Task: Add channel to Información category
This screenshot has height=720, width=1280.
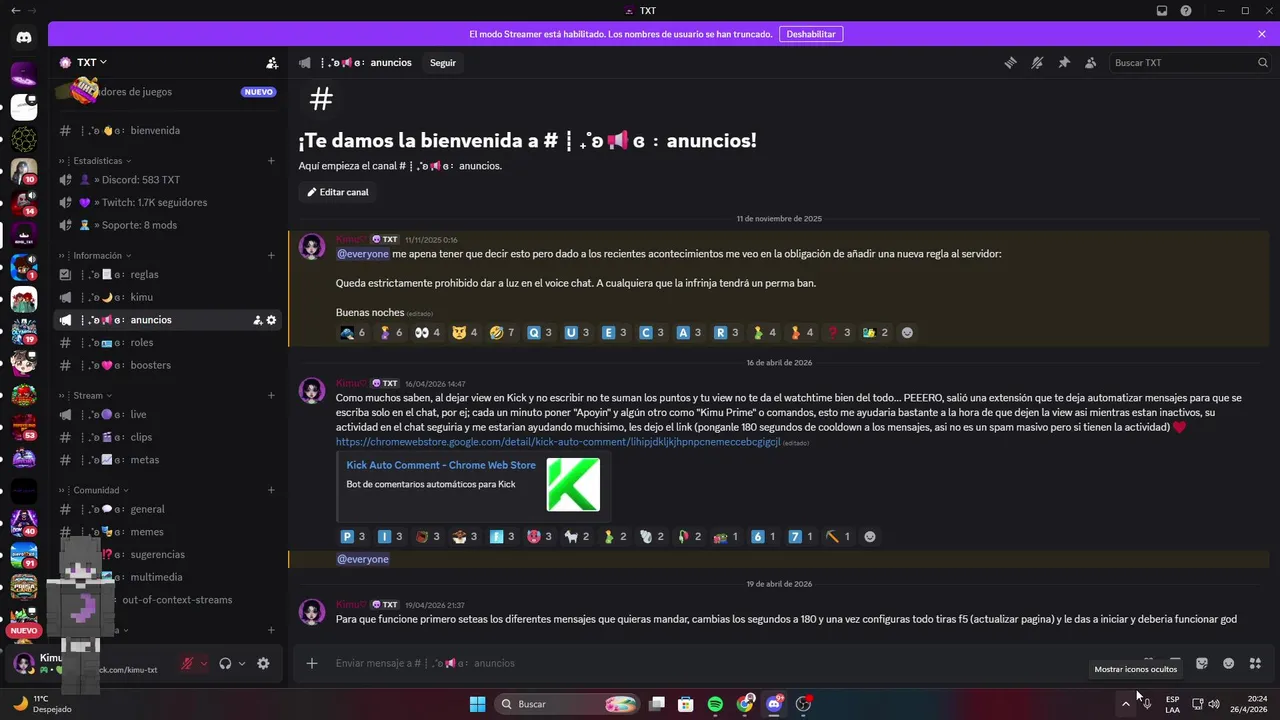Action: (x=271, y=255)
